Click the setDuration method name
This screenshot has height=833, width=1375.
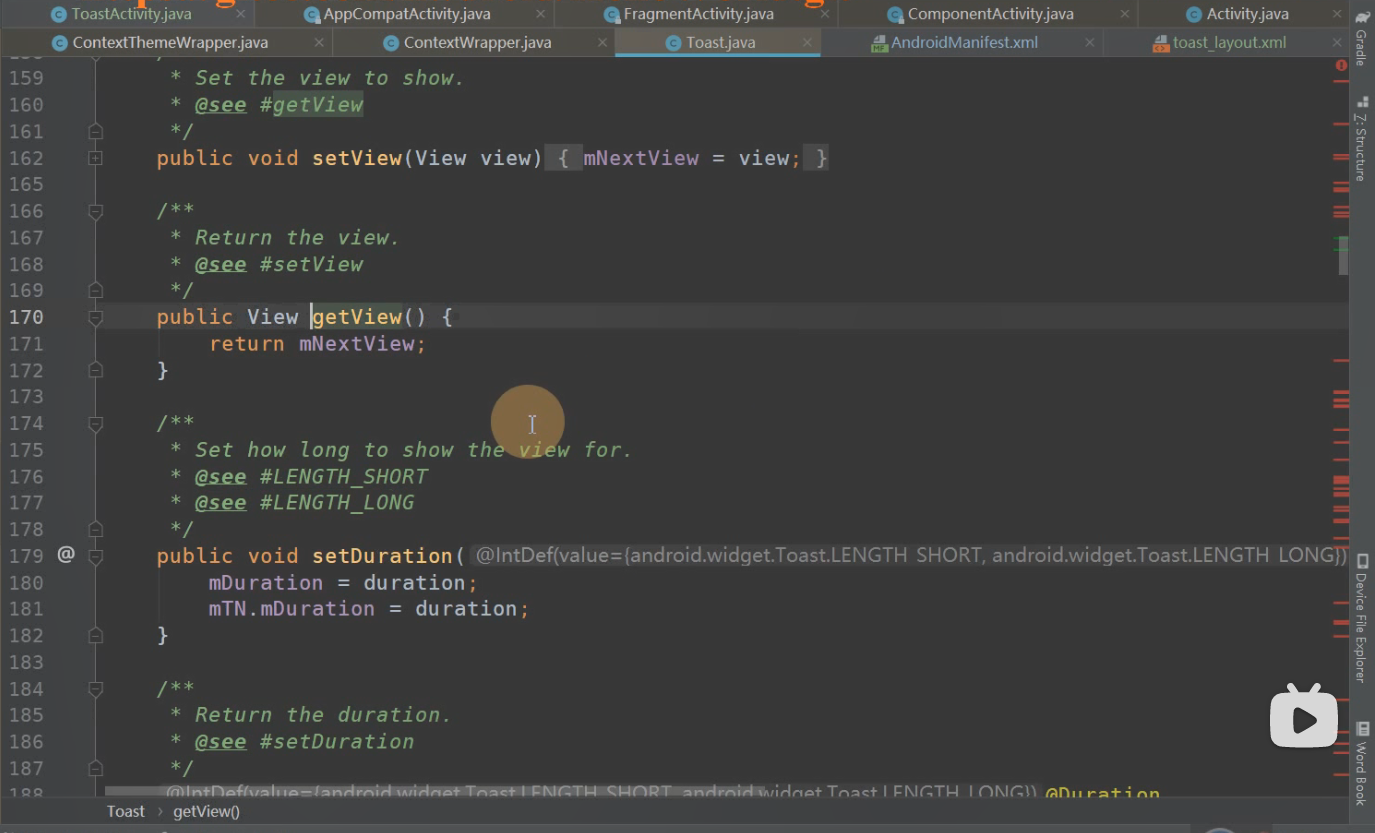tap(383, 555)
